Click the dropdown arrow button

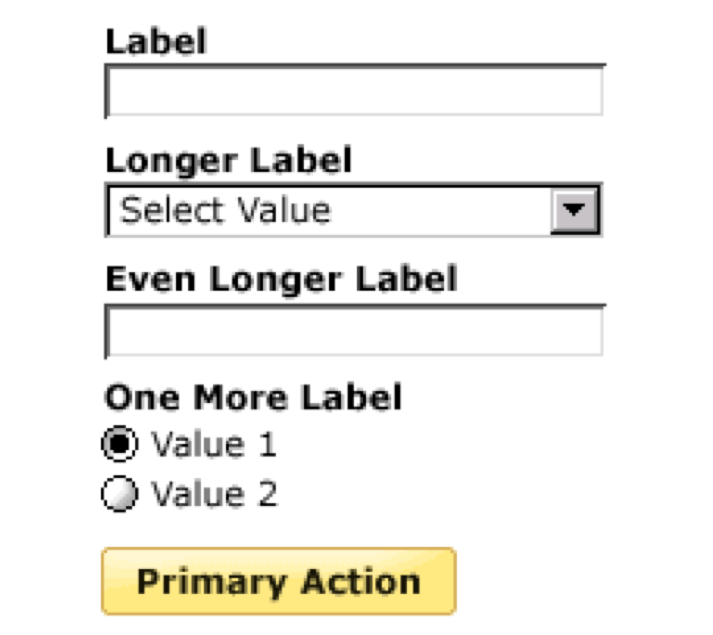pos(575,211)
